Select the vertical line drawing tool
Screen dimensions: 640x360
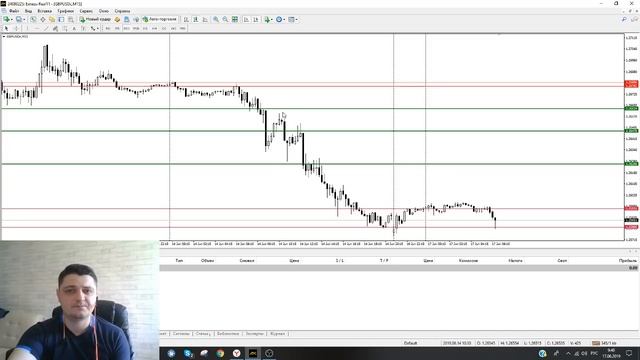click(27, 29)
